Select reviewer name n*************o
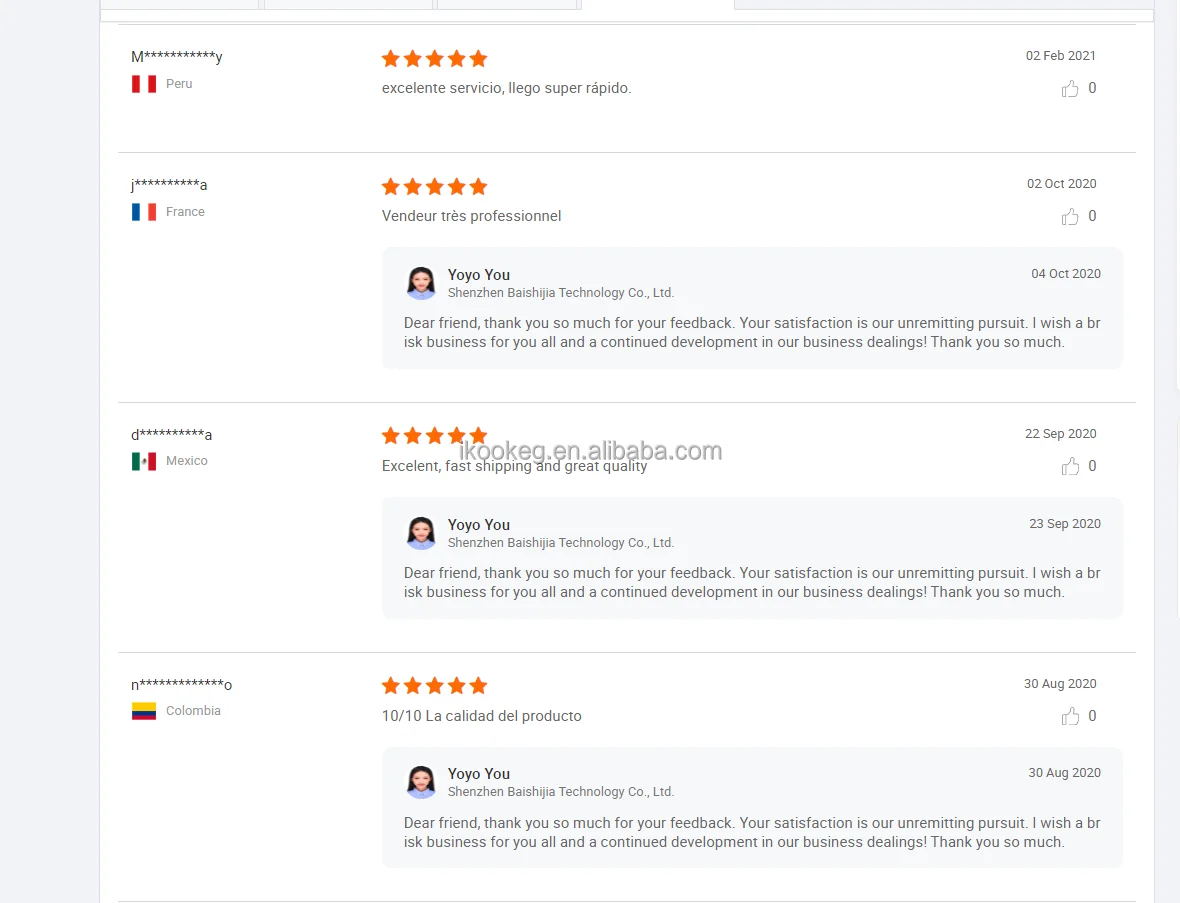 pos(181,684)
